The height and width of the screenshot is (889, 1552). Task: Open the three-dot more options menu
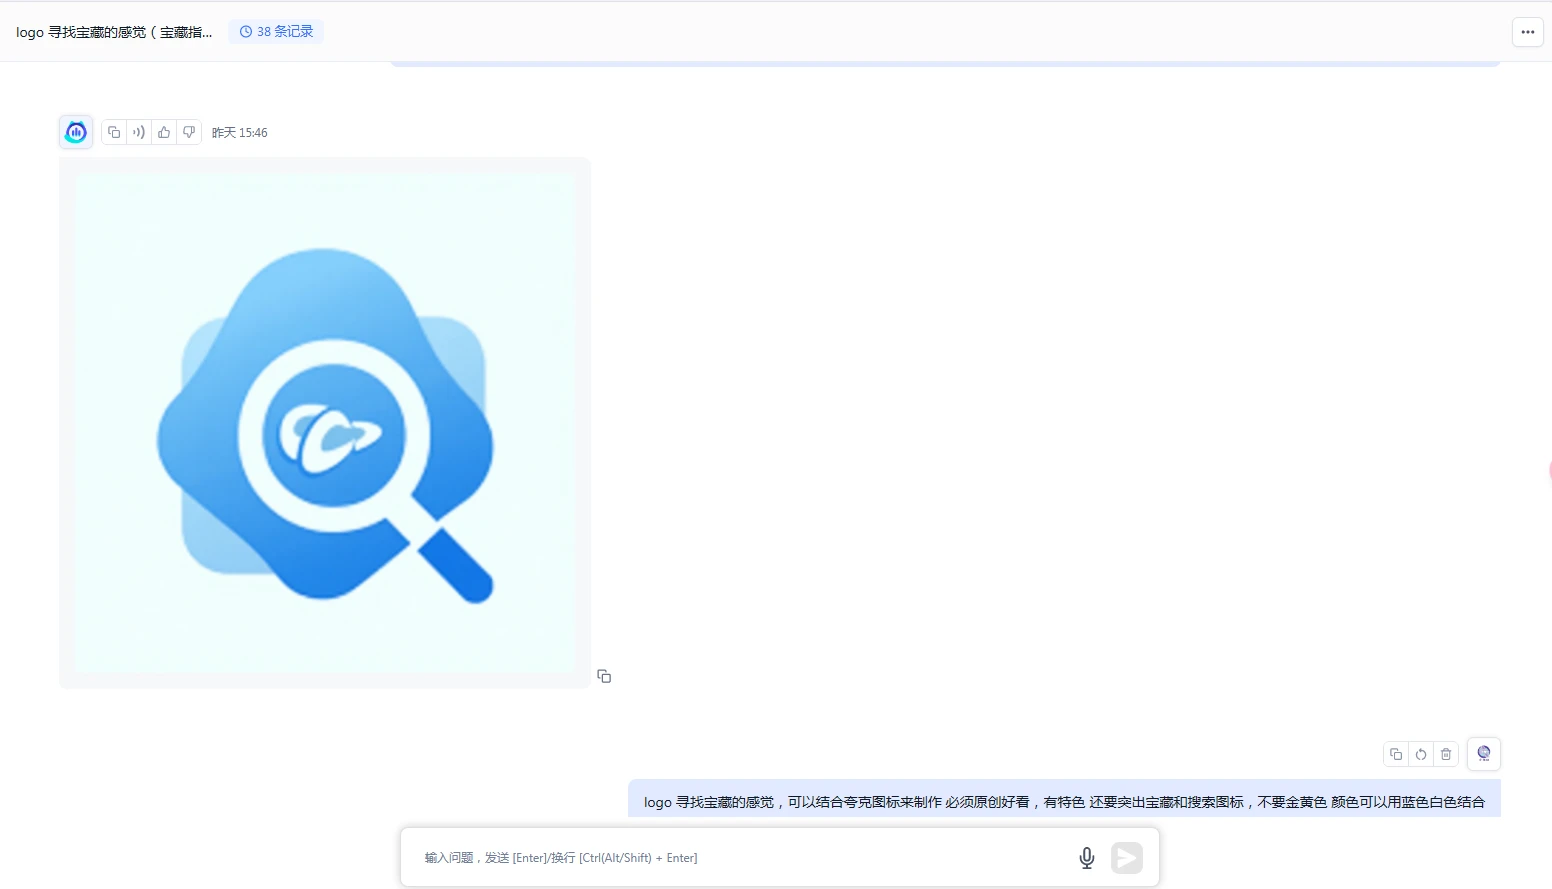coord(1527,32)
